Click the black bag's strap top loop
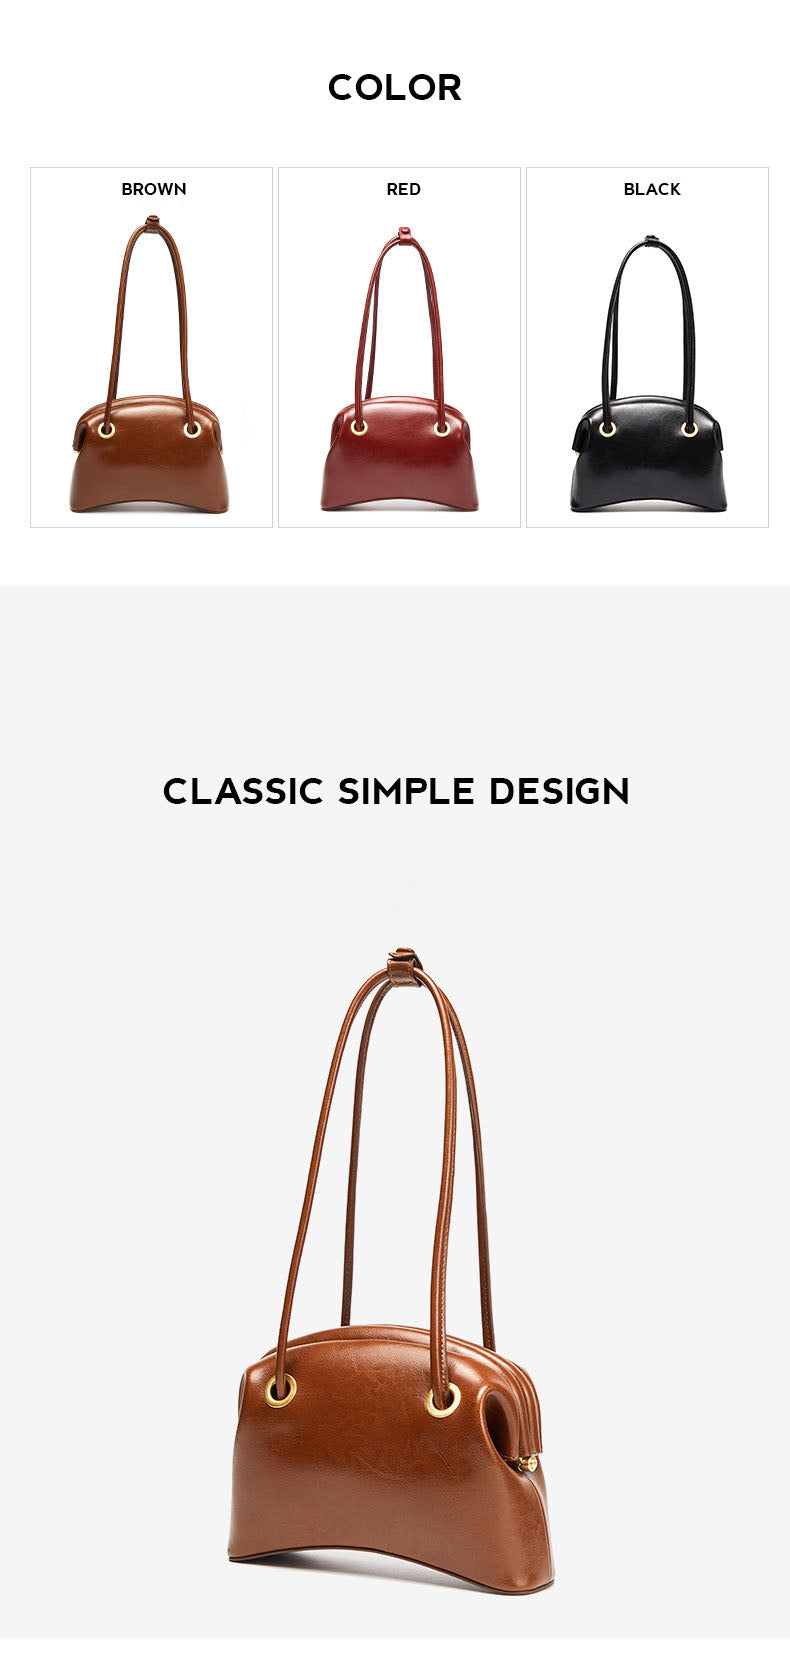The image size is (790, 1657). point(652,240)
